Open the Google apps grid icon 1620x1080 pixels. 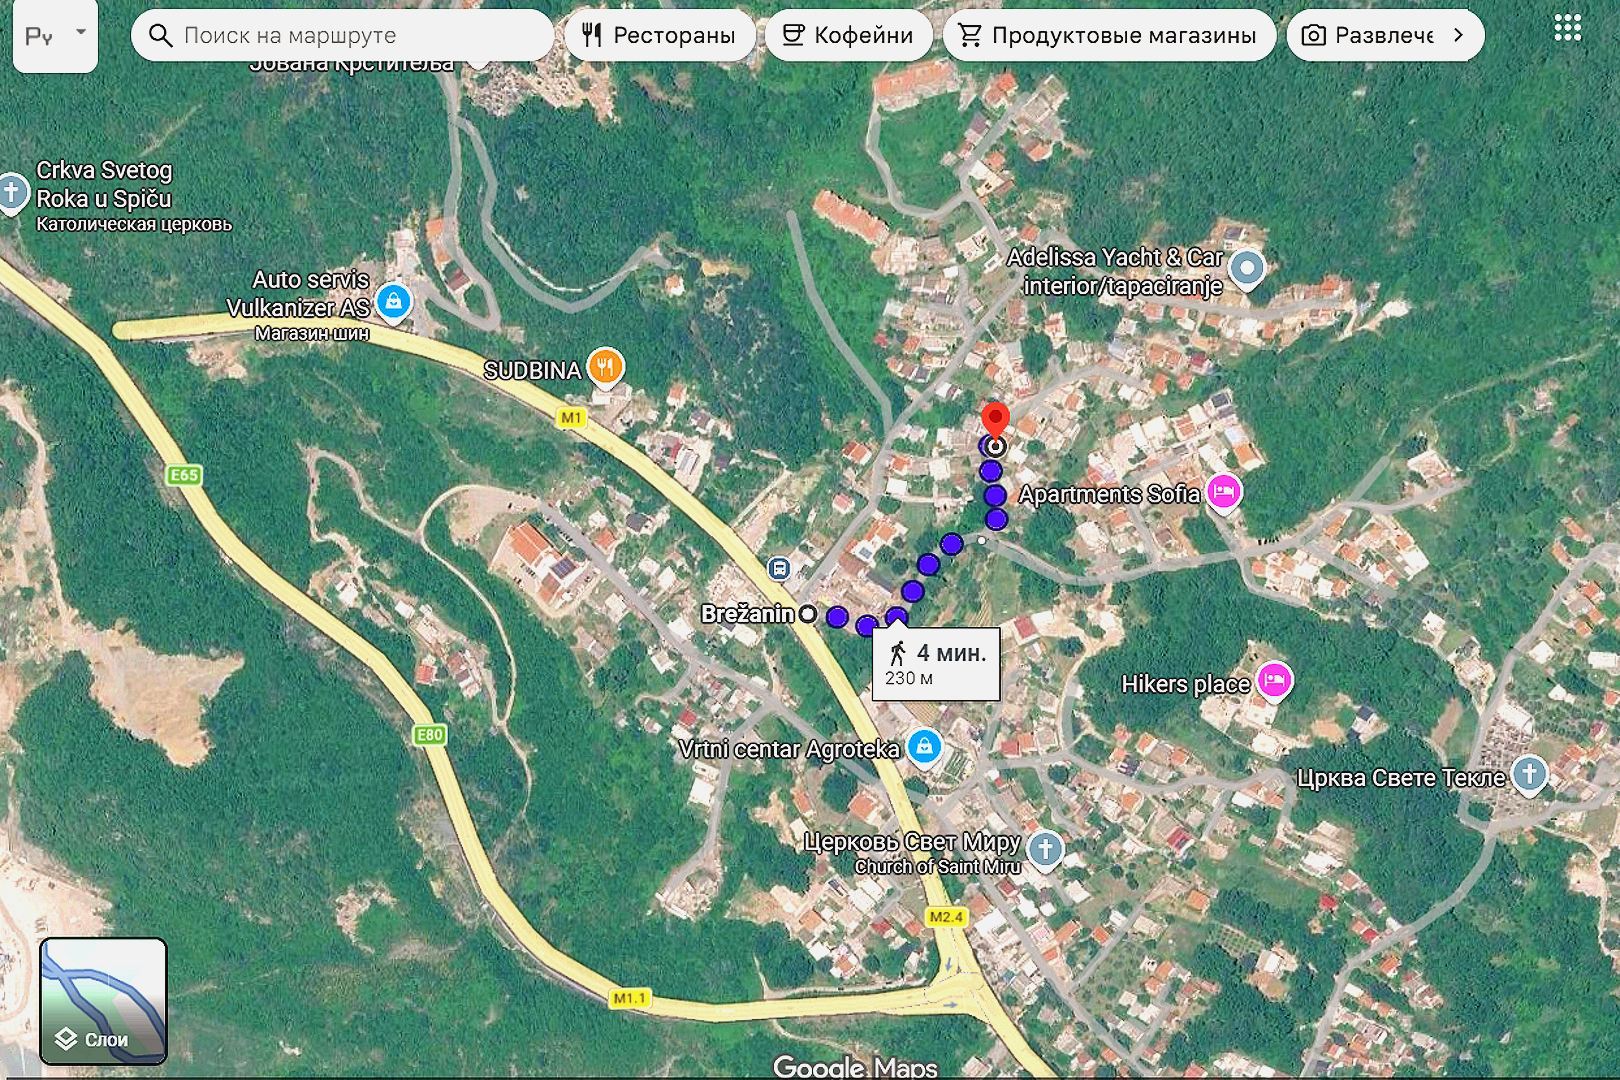(1567, 28)
